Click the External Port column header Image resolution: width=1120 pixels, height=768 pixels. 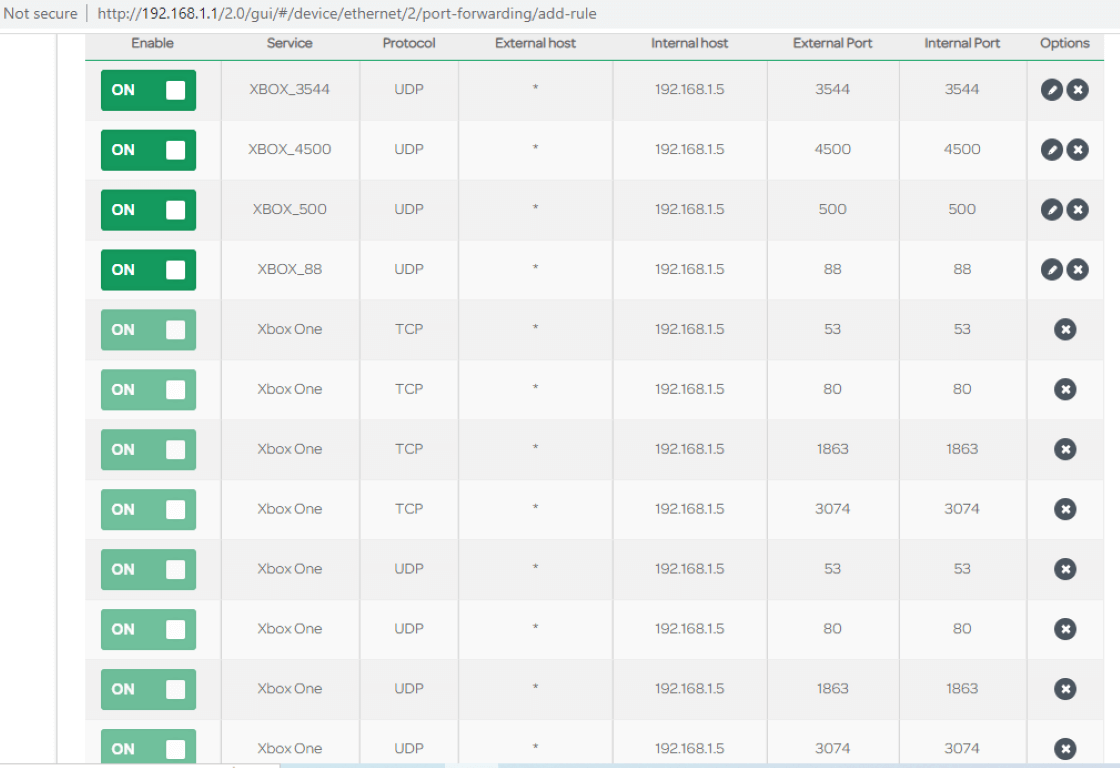pos(832,43)
